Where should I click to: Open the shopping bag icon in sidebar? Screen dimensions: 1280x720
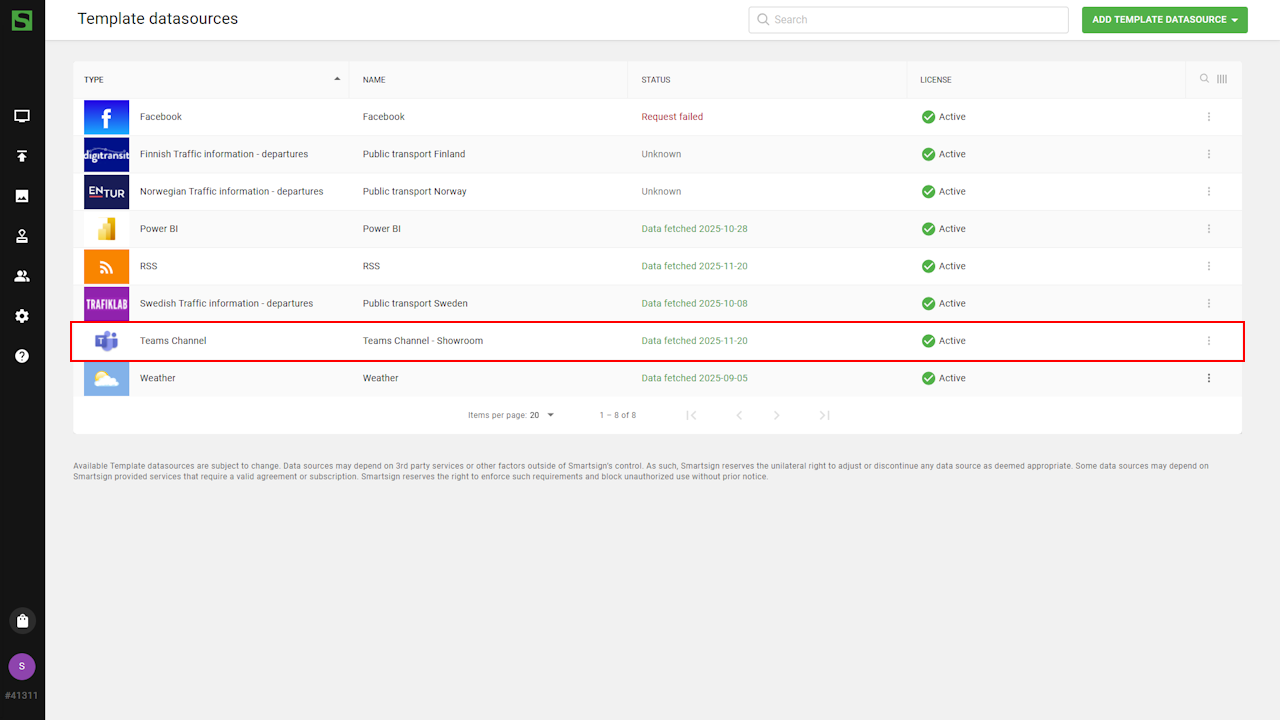(x=22, y=621)
